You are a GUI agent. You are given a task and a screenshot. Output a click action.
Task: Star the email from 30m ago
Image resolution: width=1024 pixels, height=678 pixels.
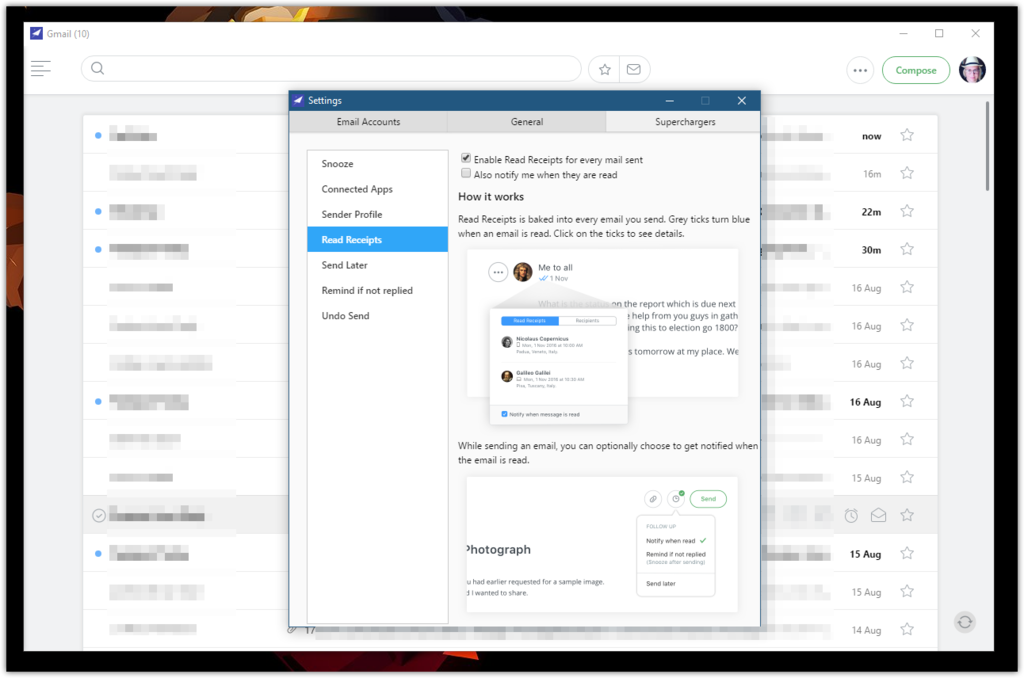click(907, 249)
